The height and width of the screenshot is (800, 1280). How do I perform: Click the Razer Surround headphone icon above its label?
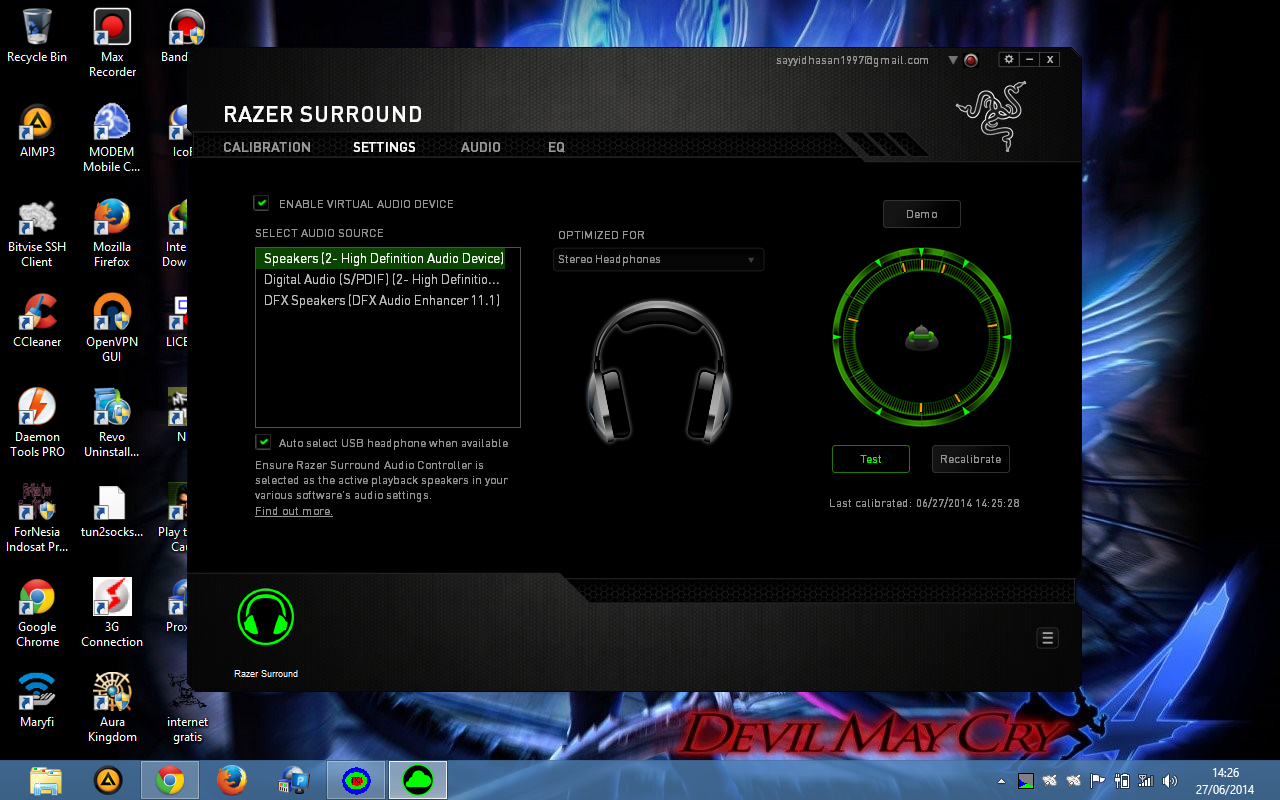coord(265,616)
